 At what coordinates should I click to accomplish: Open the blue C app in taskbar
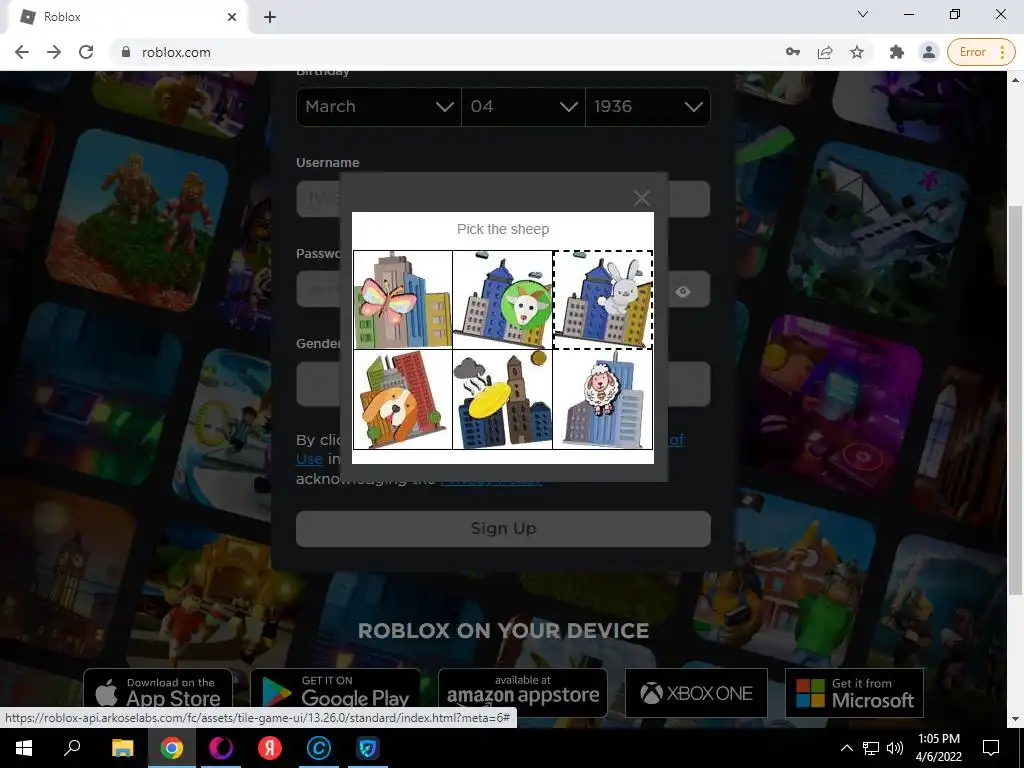coord(319,748)
